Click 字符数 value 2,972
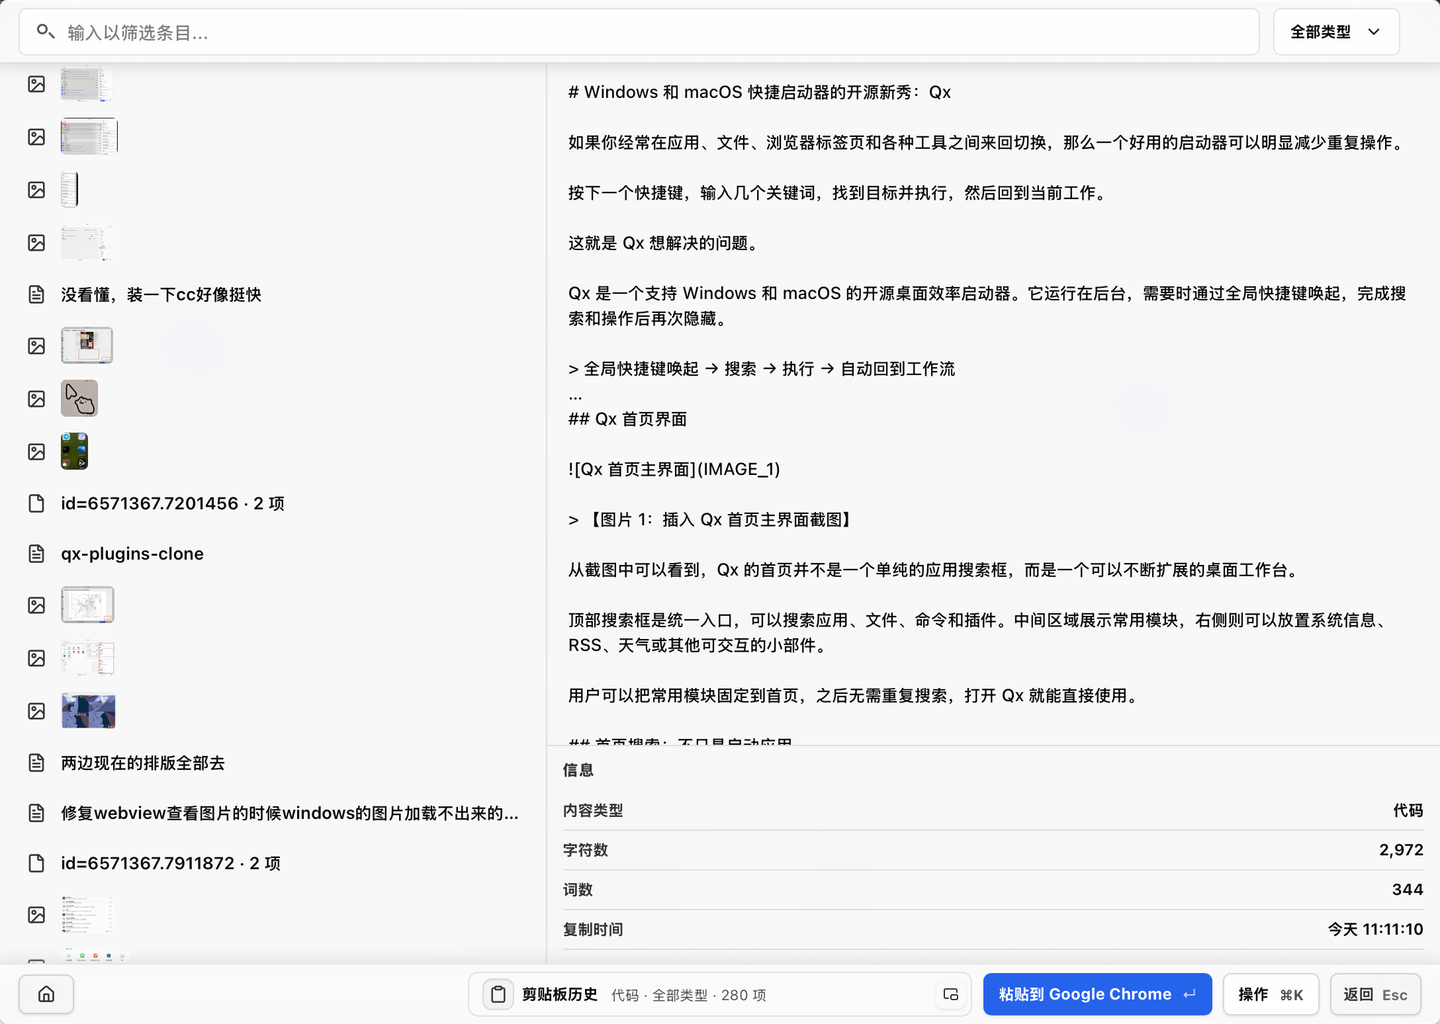 tap(1401, 850)
